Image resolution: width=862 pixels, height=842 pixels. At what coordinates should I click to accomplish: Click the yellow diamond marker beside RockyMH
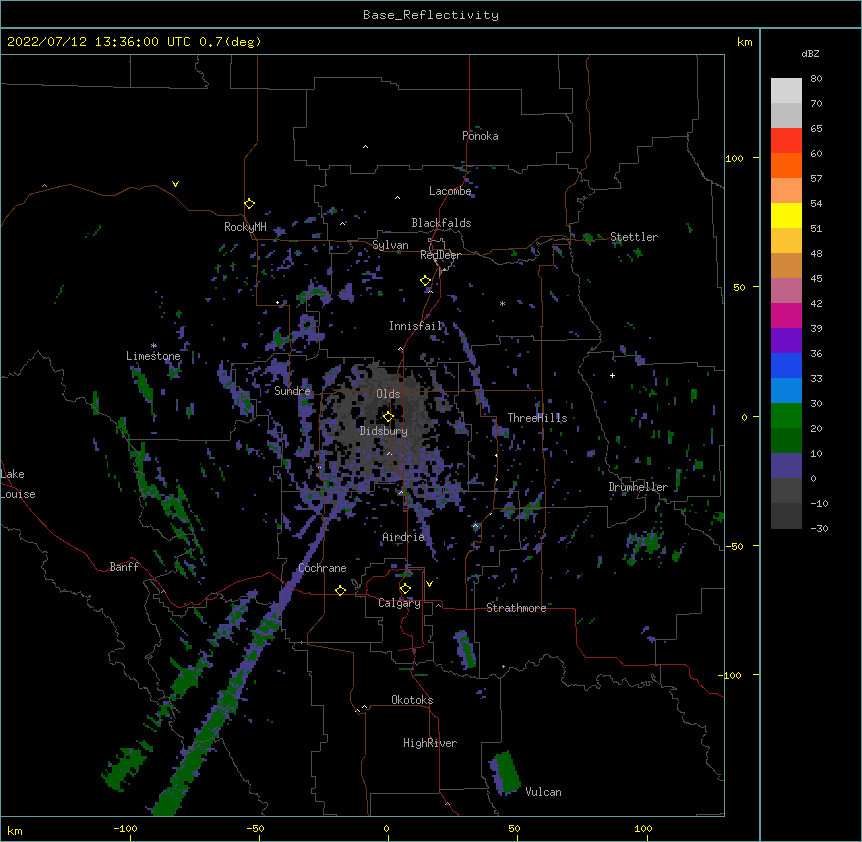tap(250, 204)
